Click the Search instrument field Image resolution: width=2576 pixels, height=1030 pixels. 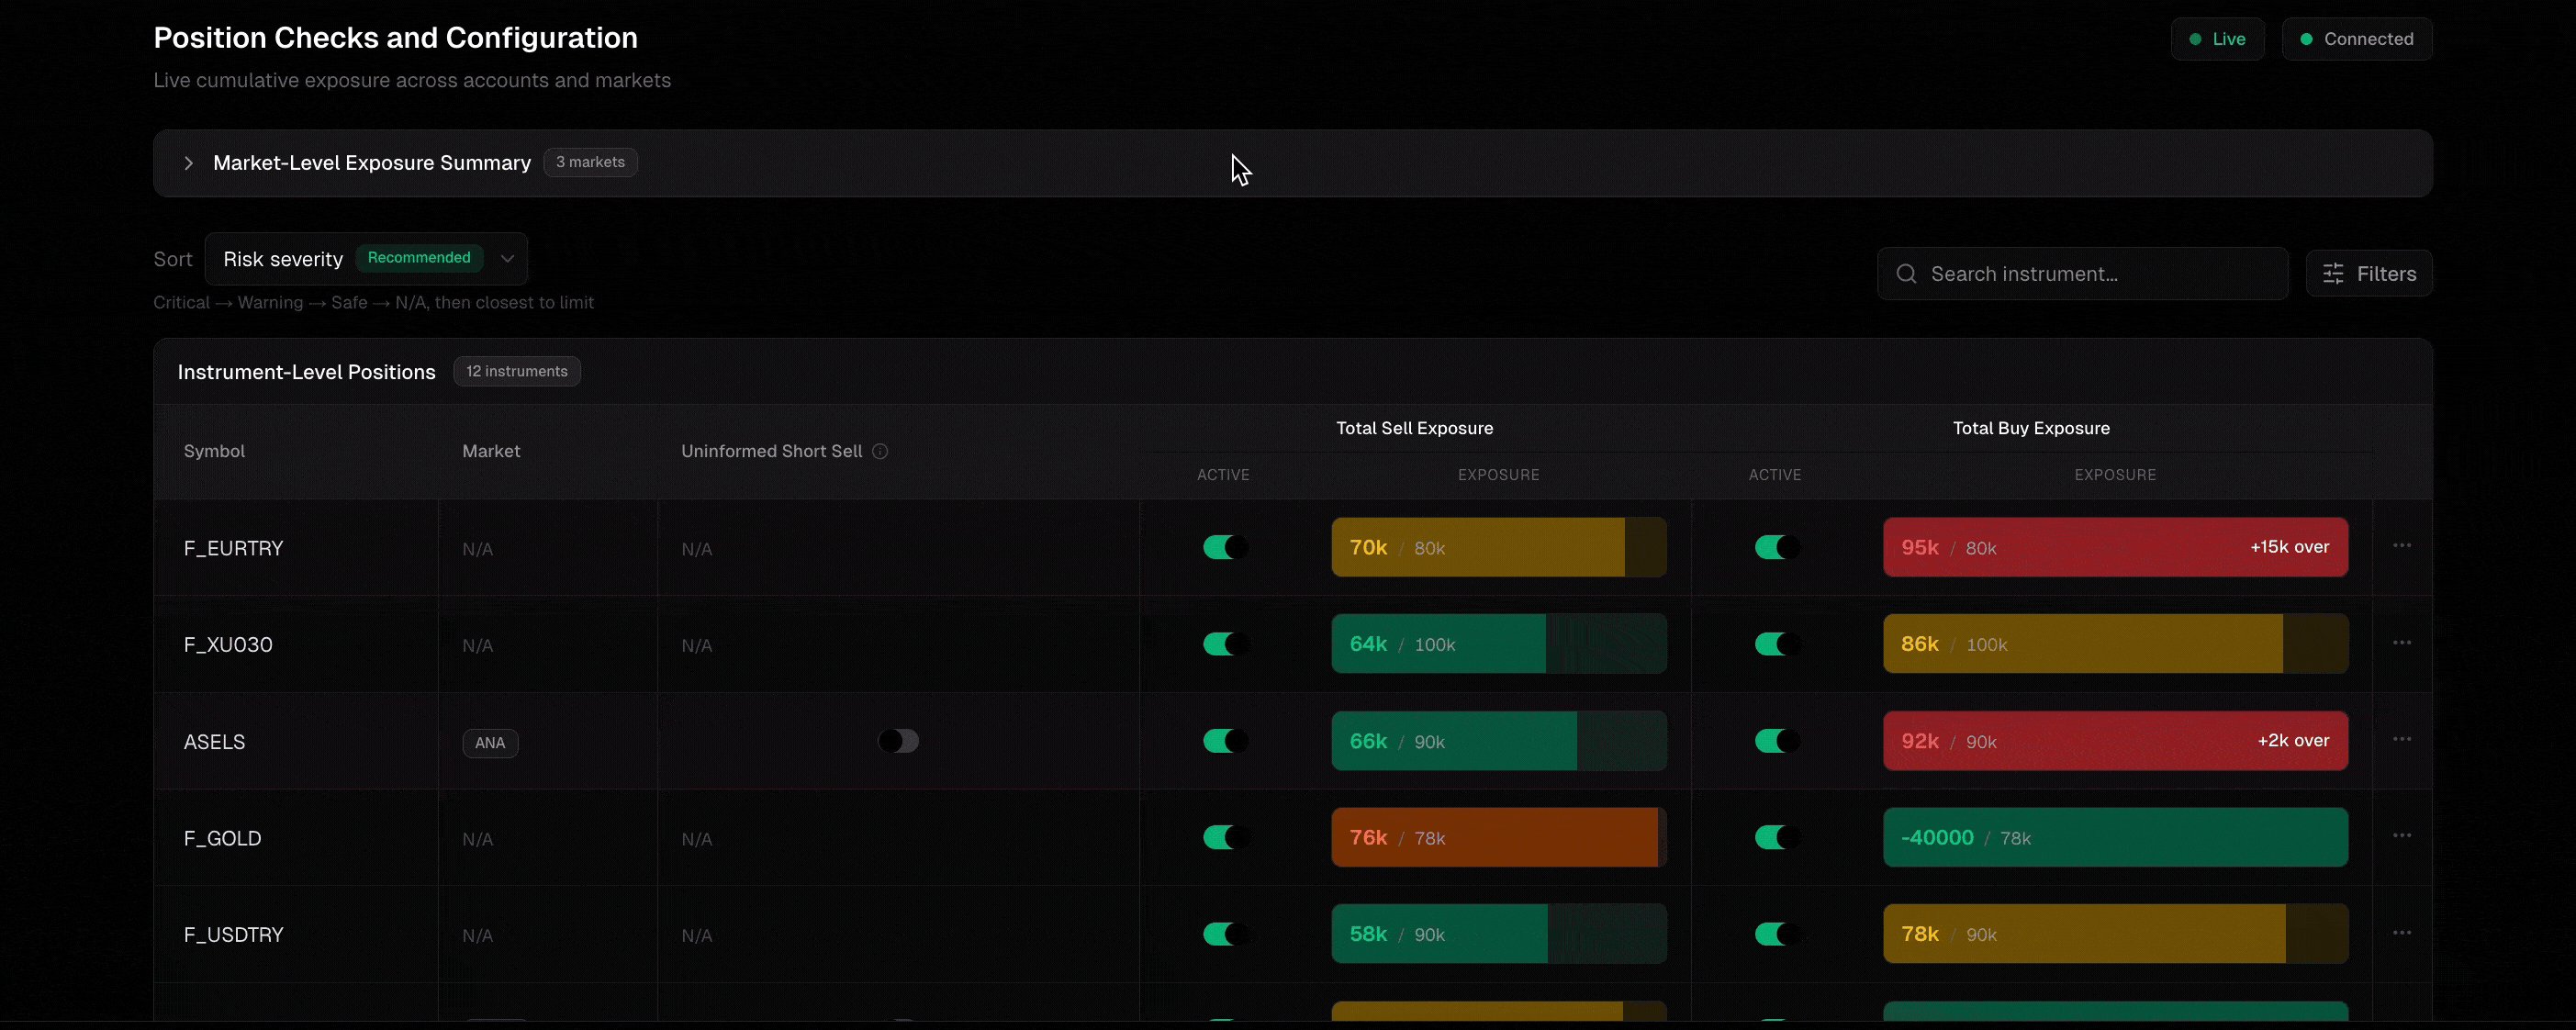coord(2082,274)
